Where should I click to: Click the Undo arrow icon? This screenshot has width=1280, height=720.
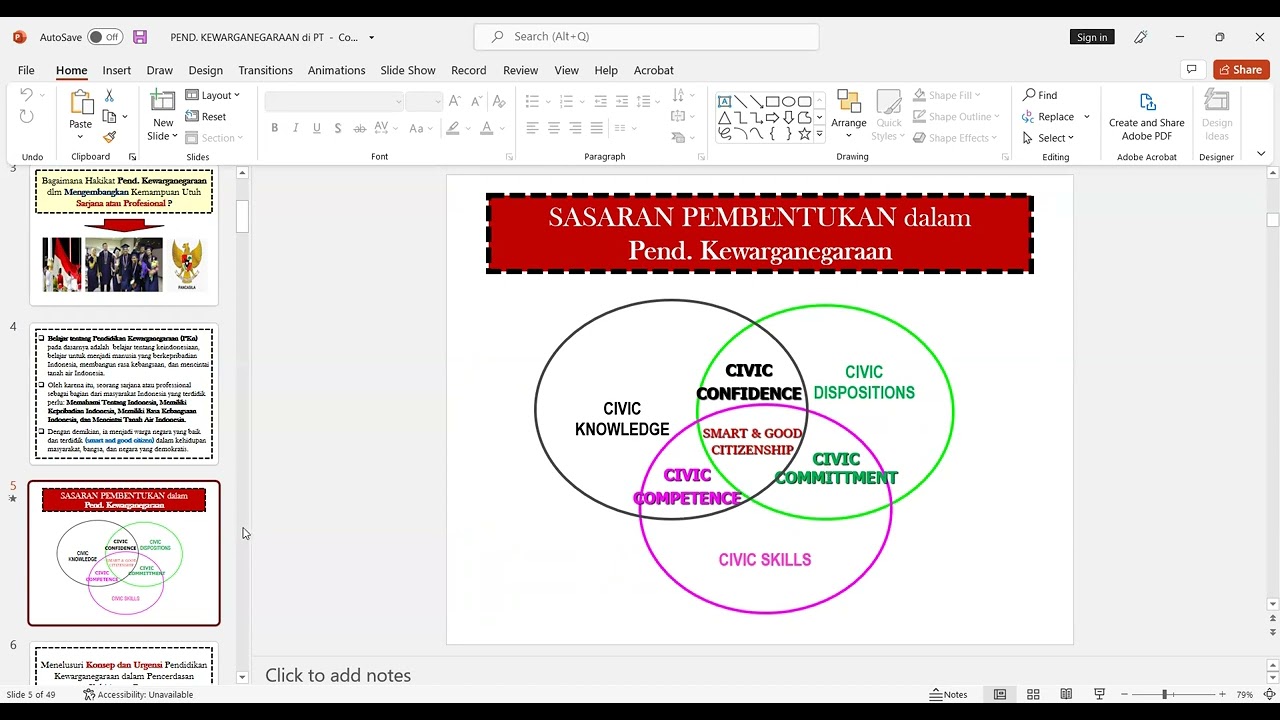coord(27,95)
